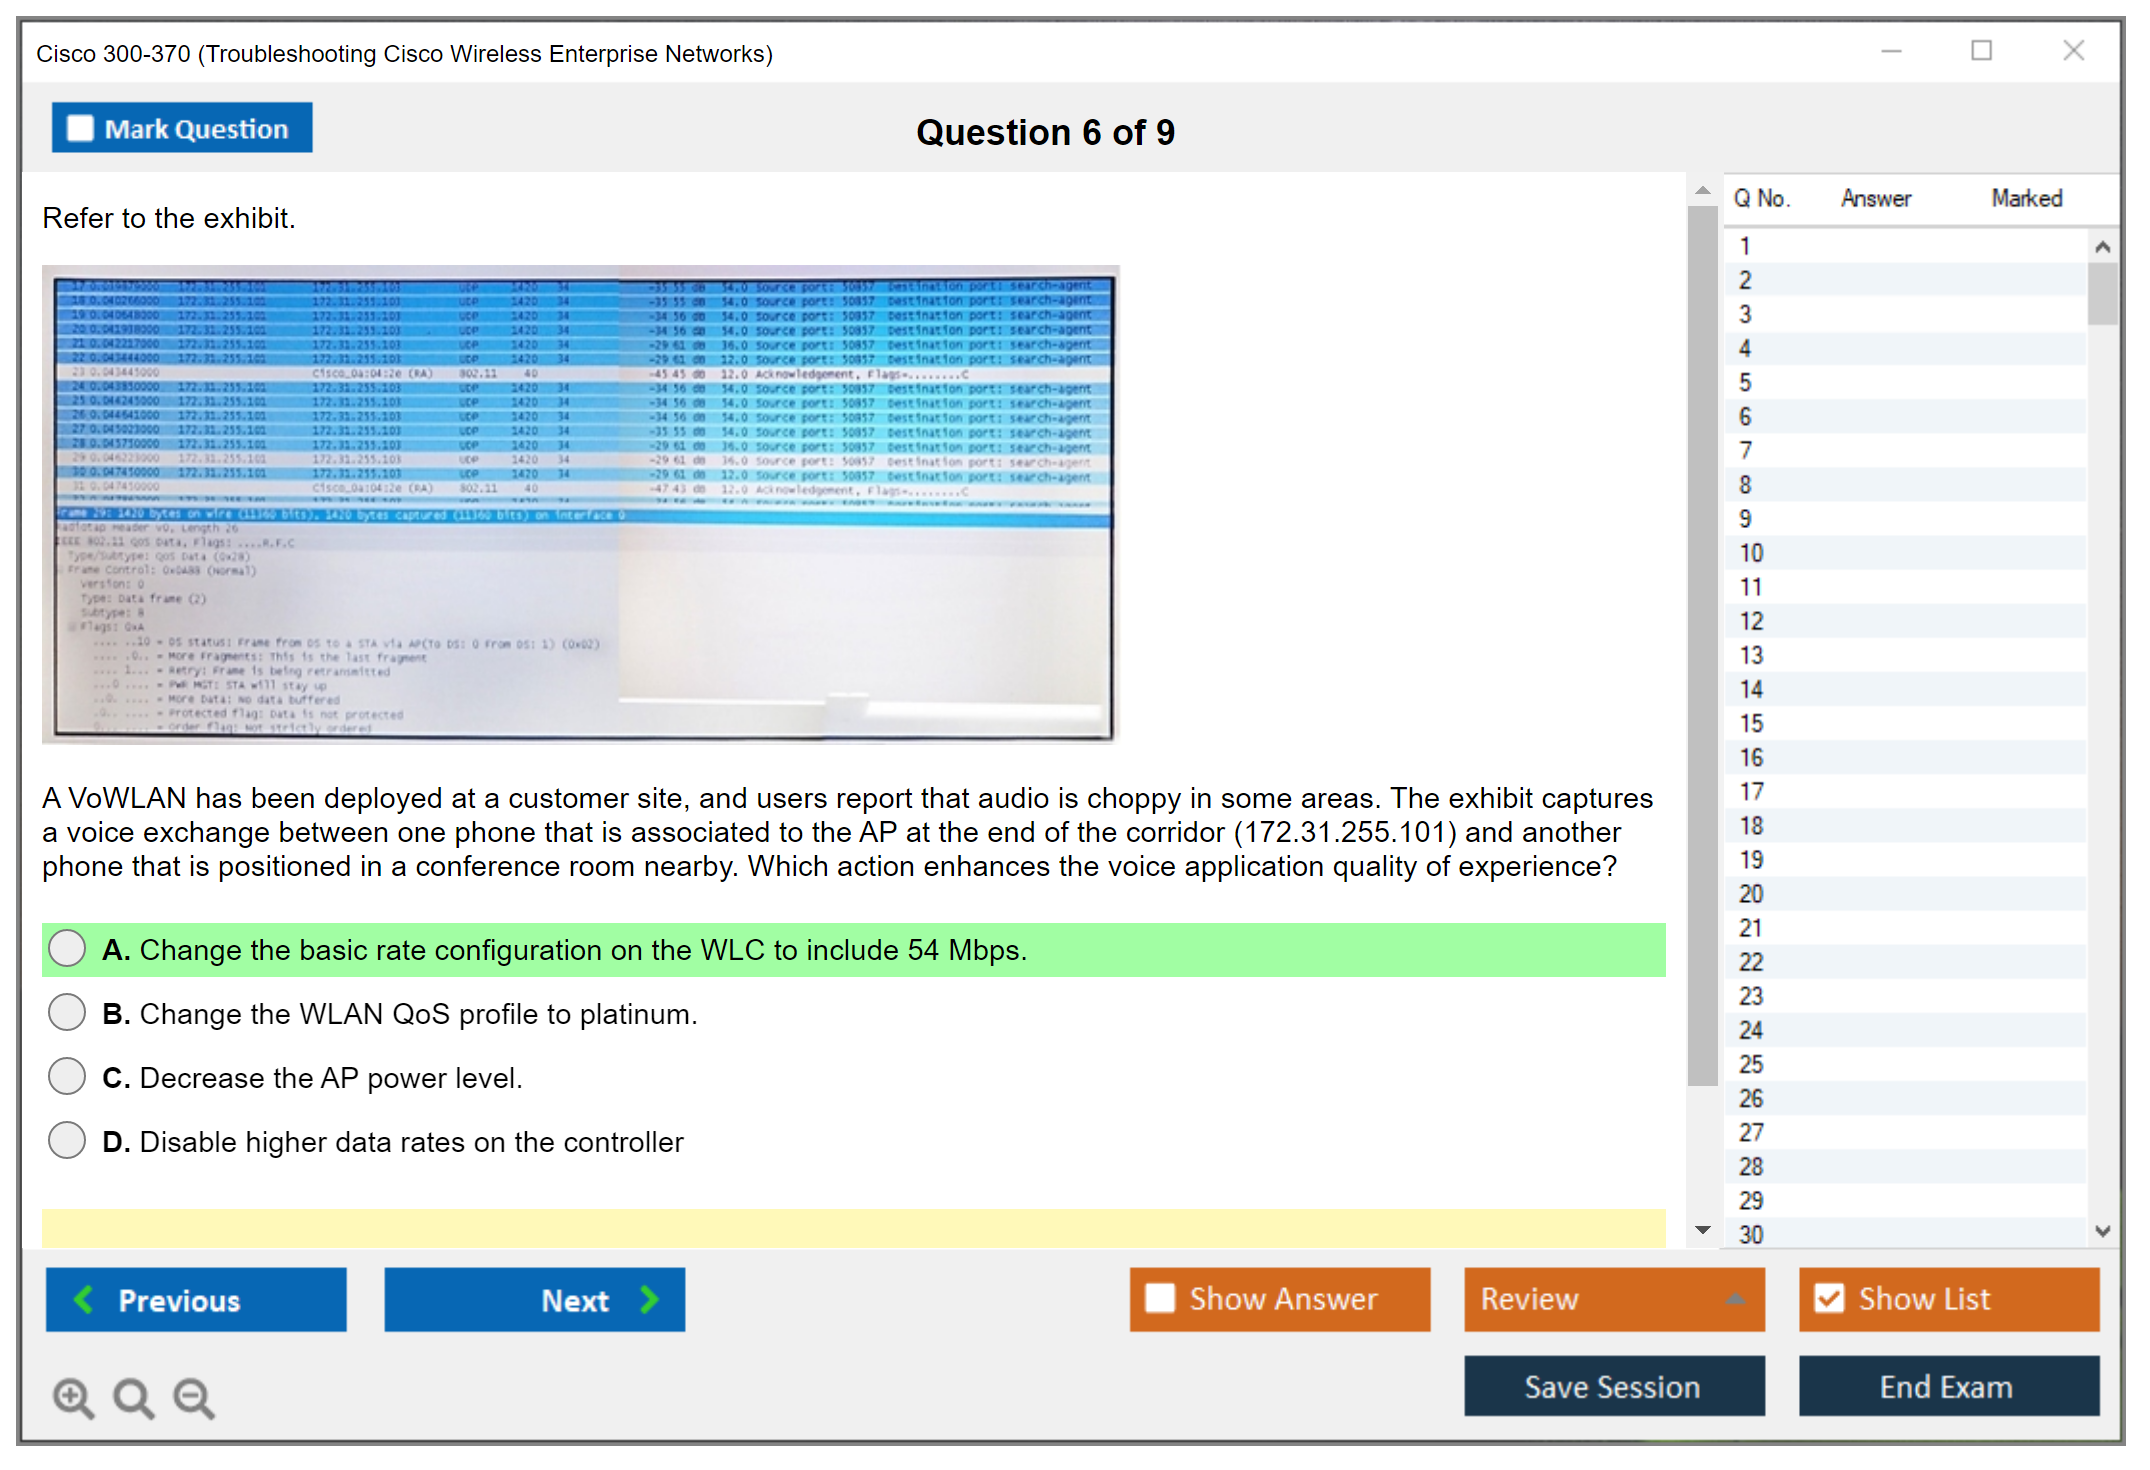Viewport: 2150px width, 1470px height.
Task: Choose option C Decrease the AP power level
Action: coord(67,1077)
